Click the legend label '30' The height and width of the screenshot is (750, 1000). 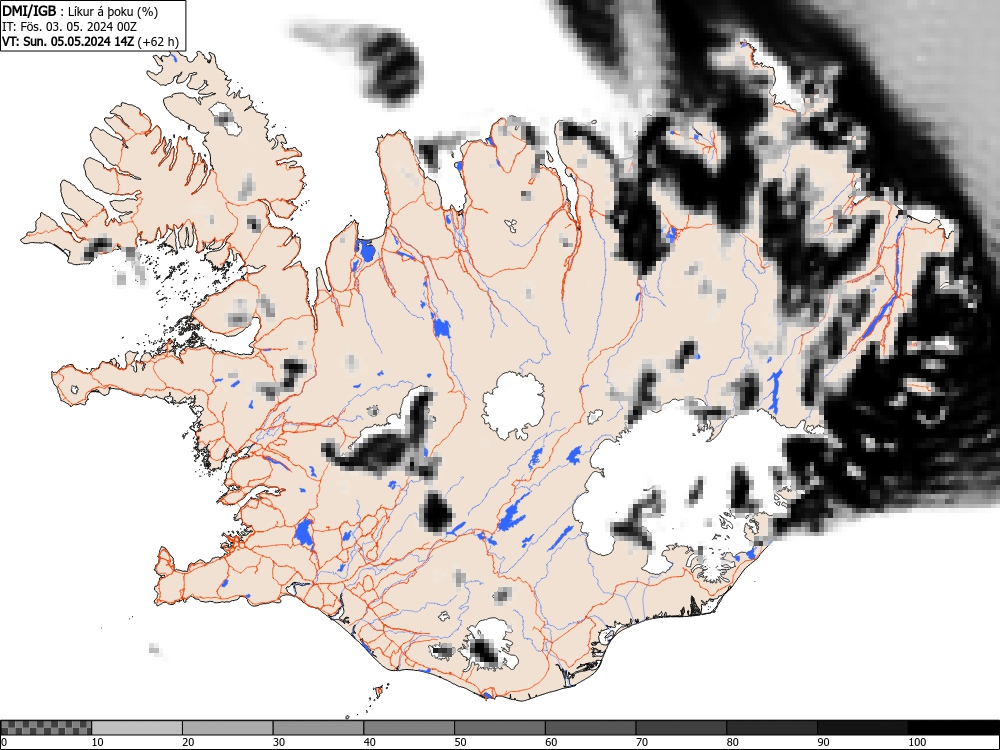tap(279, 742)
